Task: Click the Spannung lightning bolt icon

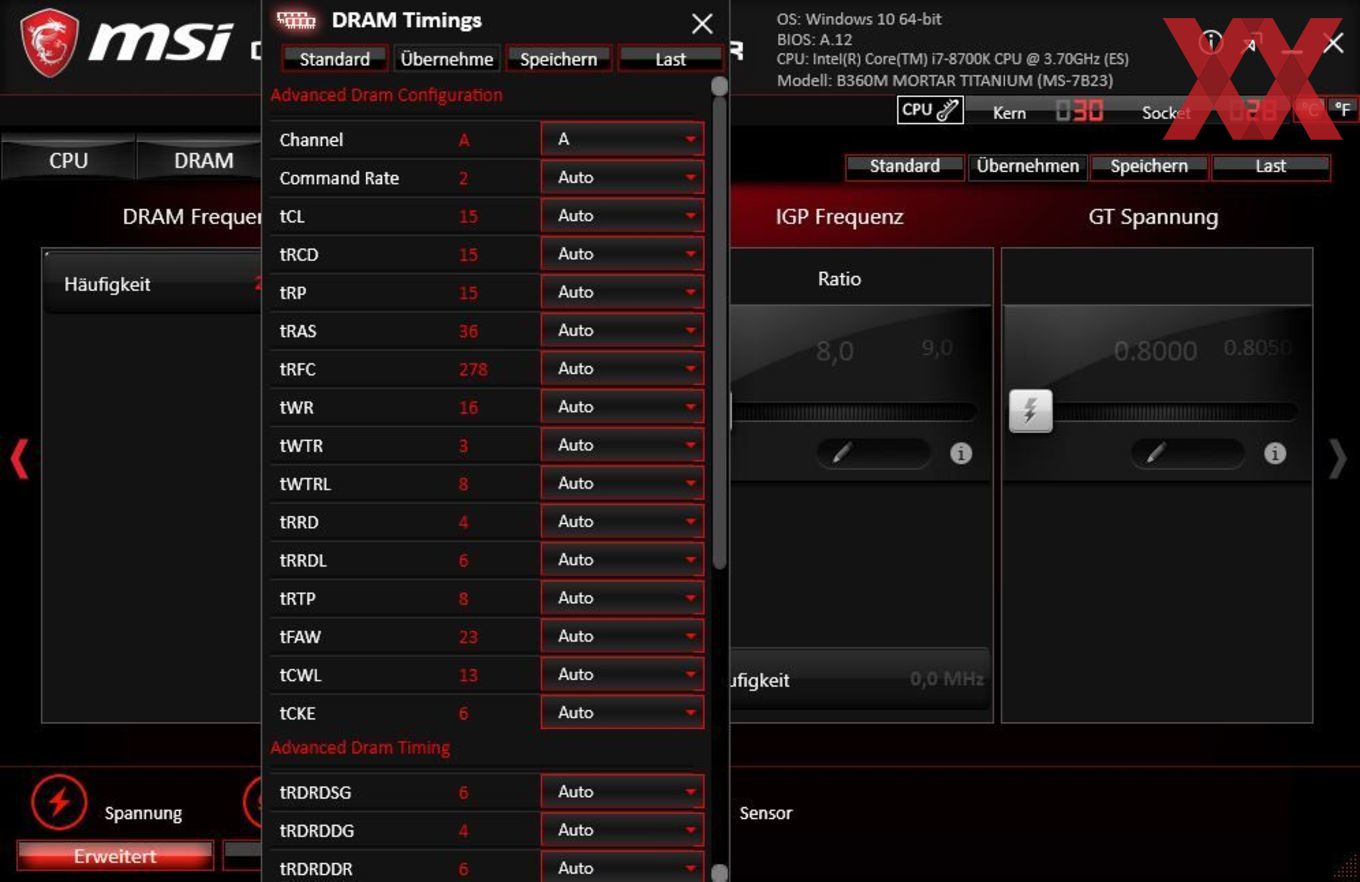Action: coord(59,802)
